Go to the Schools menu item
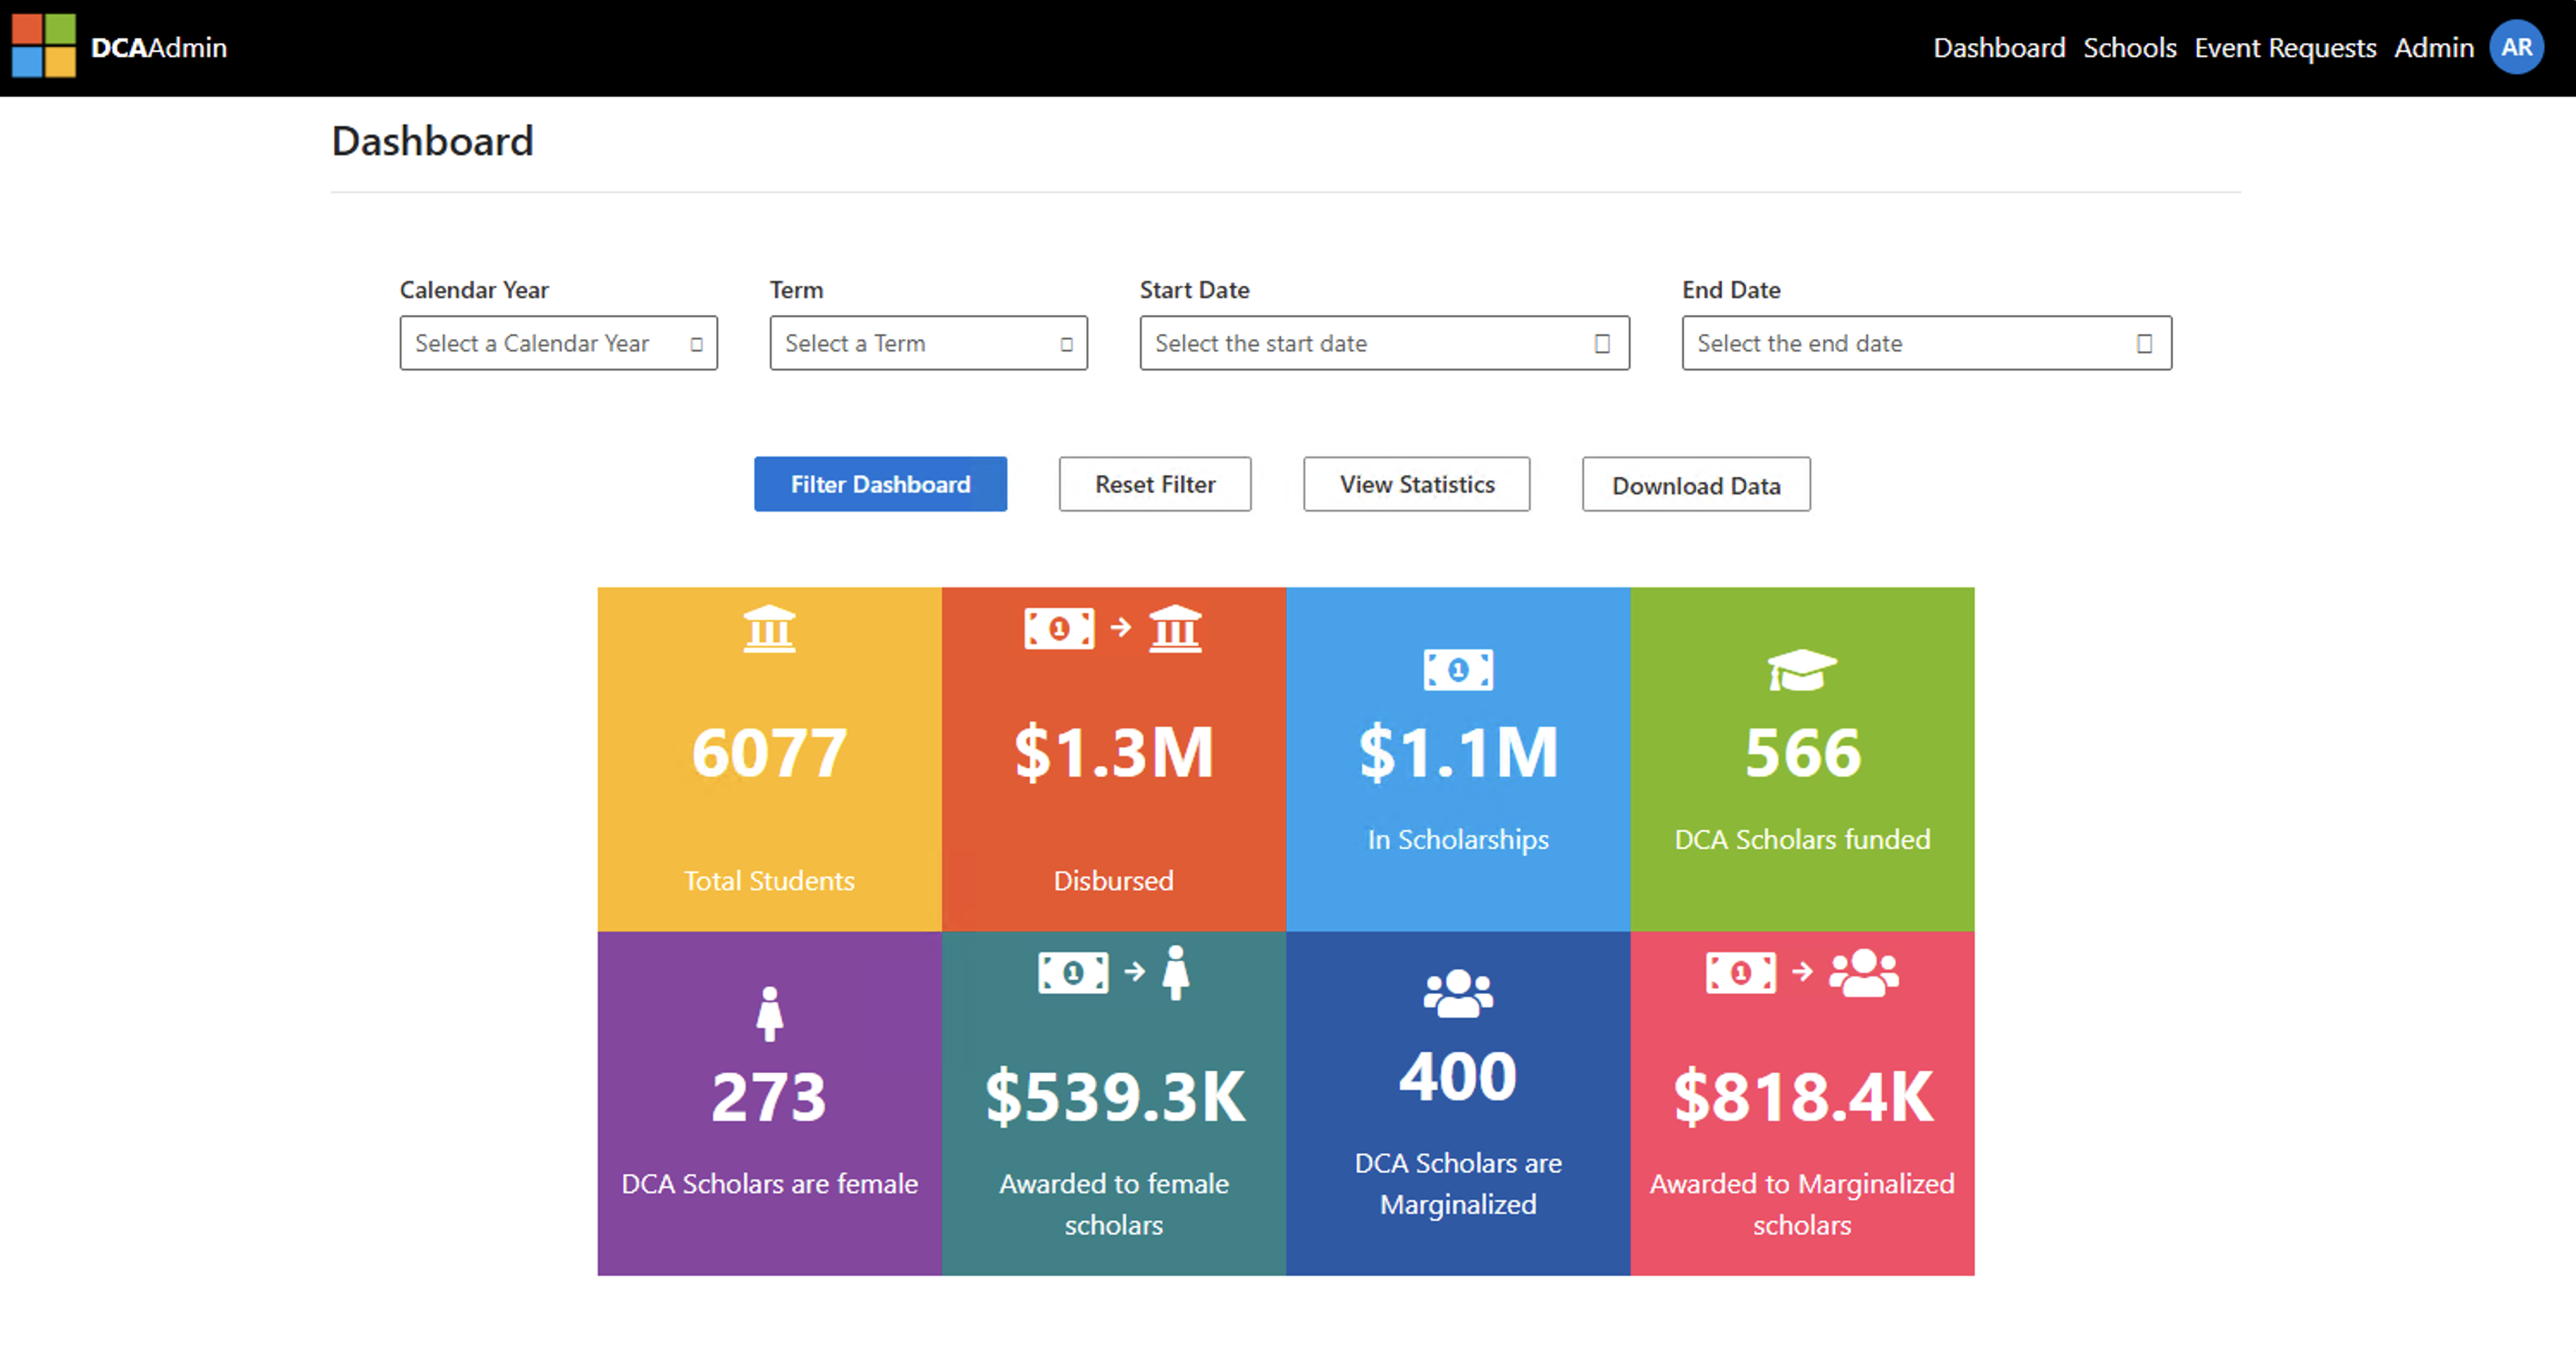 (x=2129, y=48)
